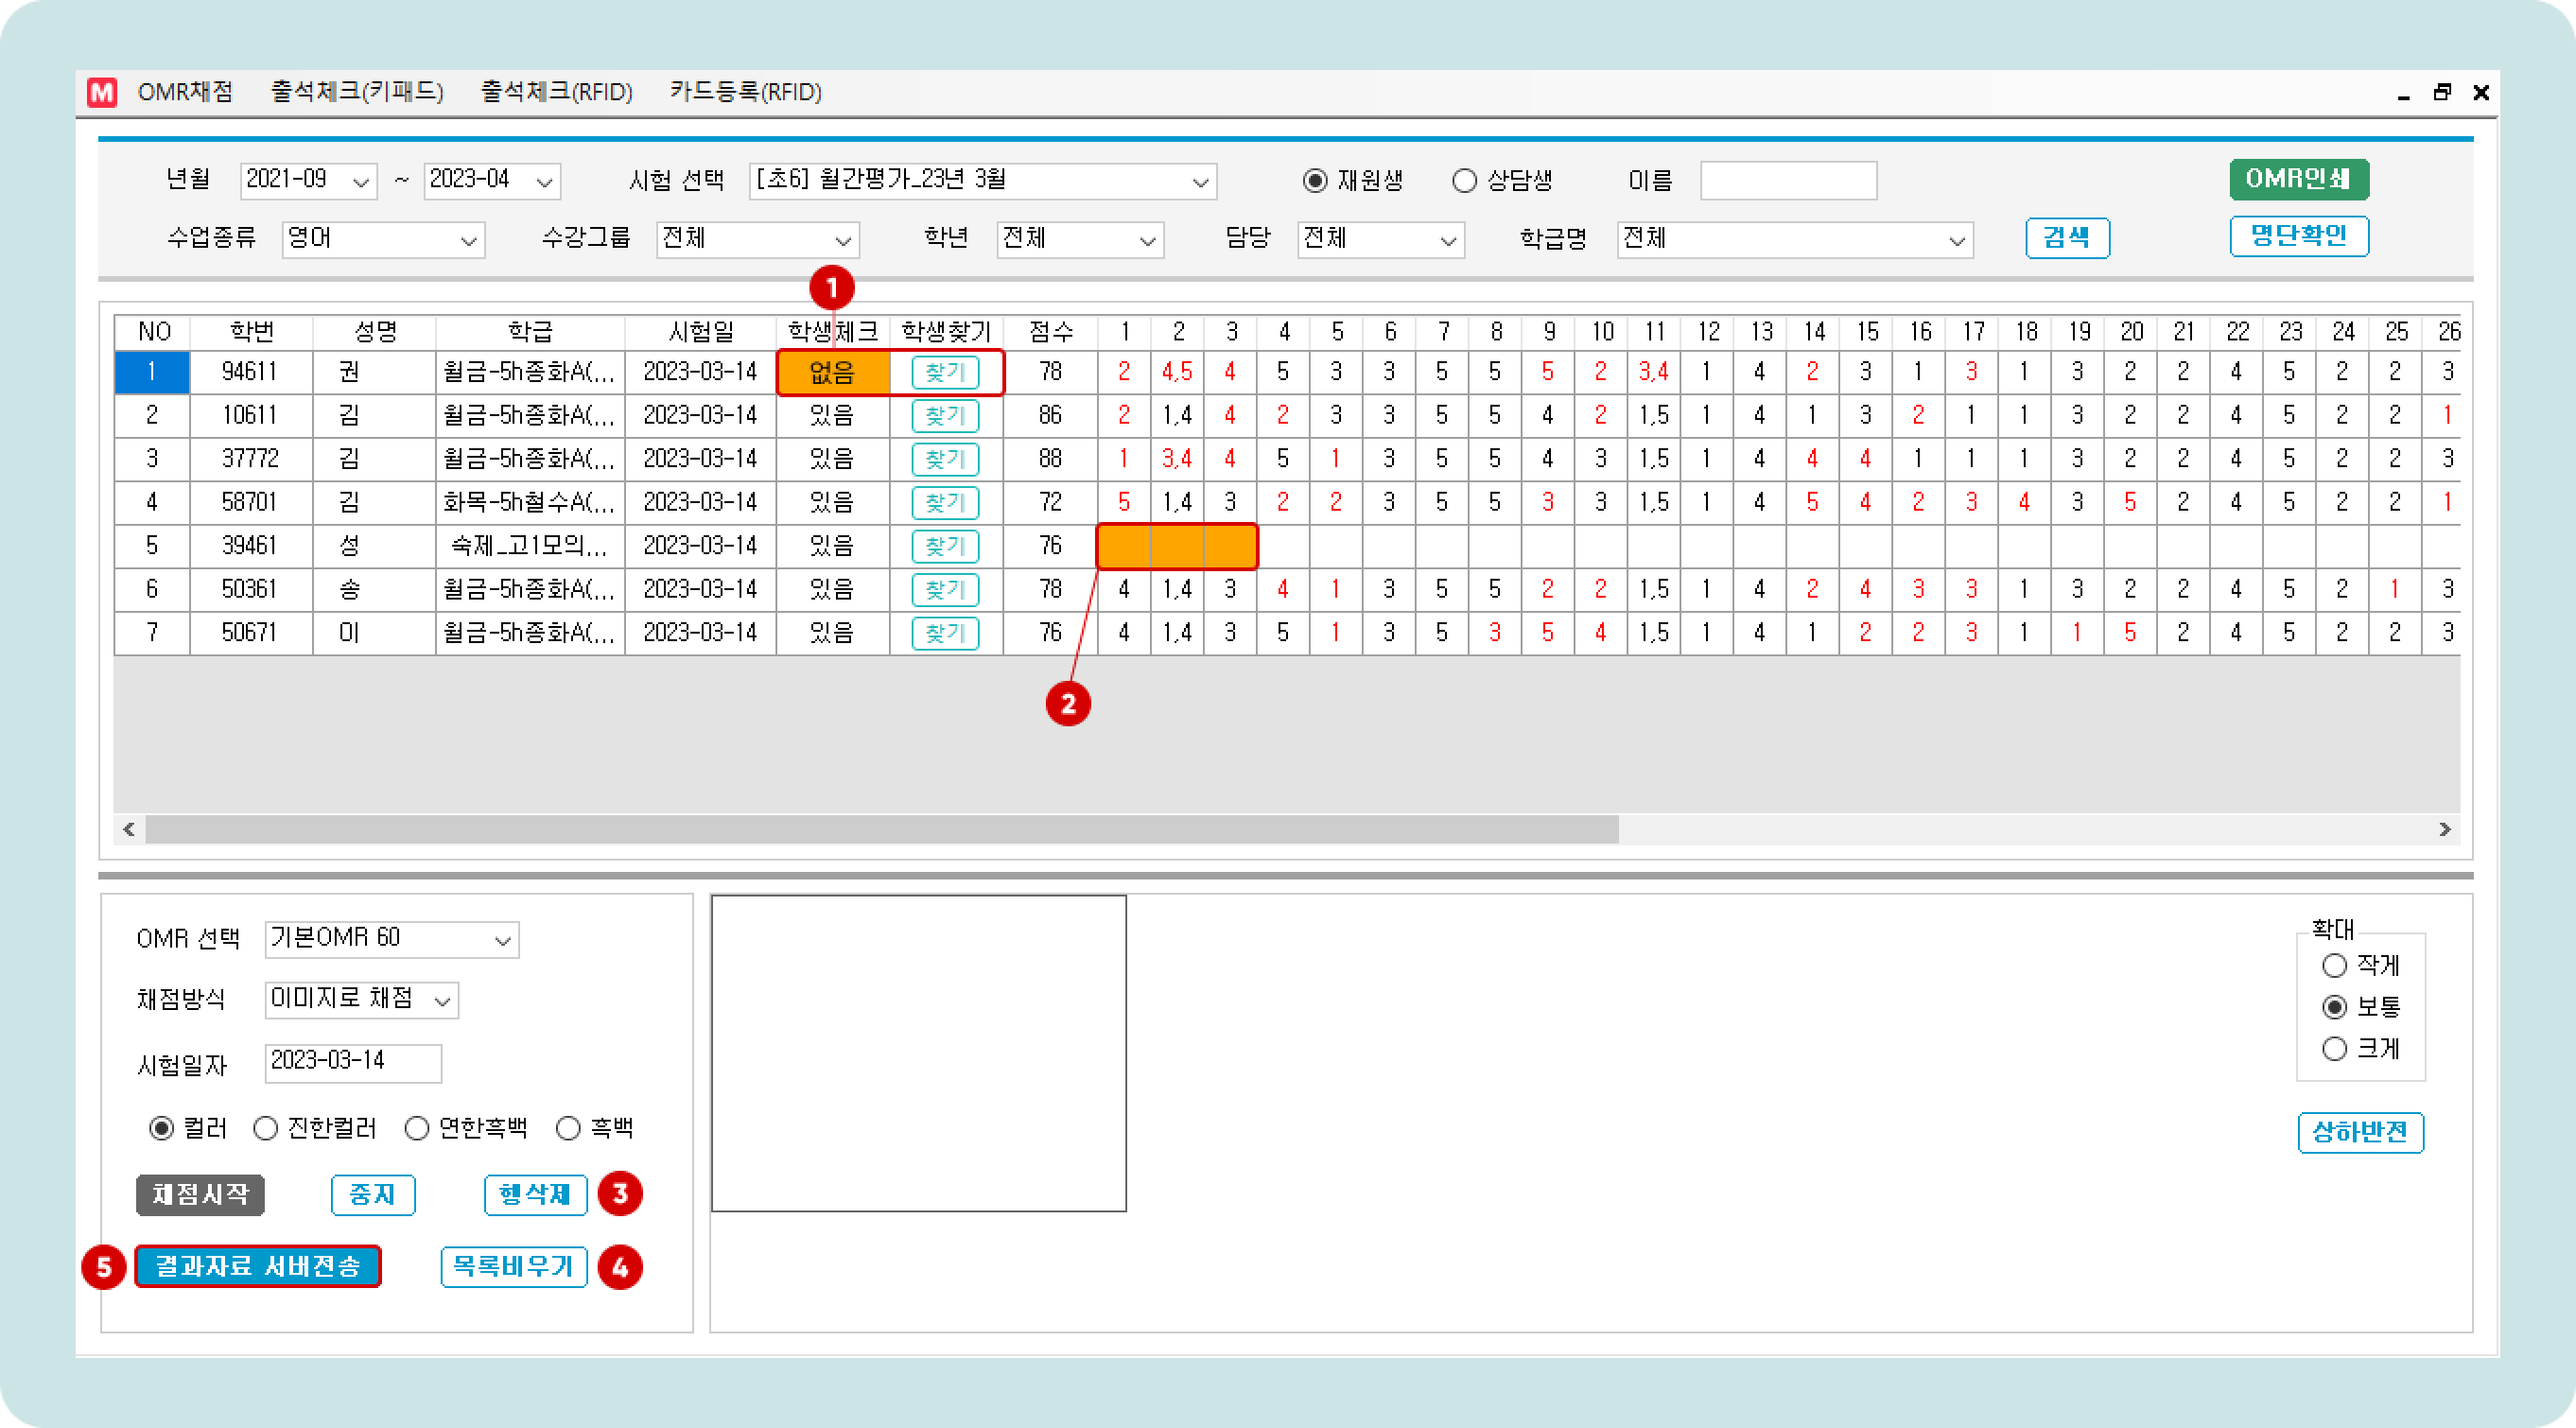This screenshot has width=2576, height=1428.
Task: Click the red M application logo icon
Action: click(x=102, y=92)
